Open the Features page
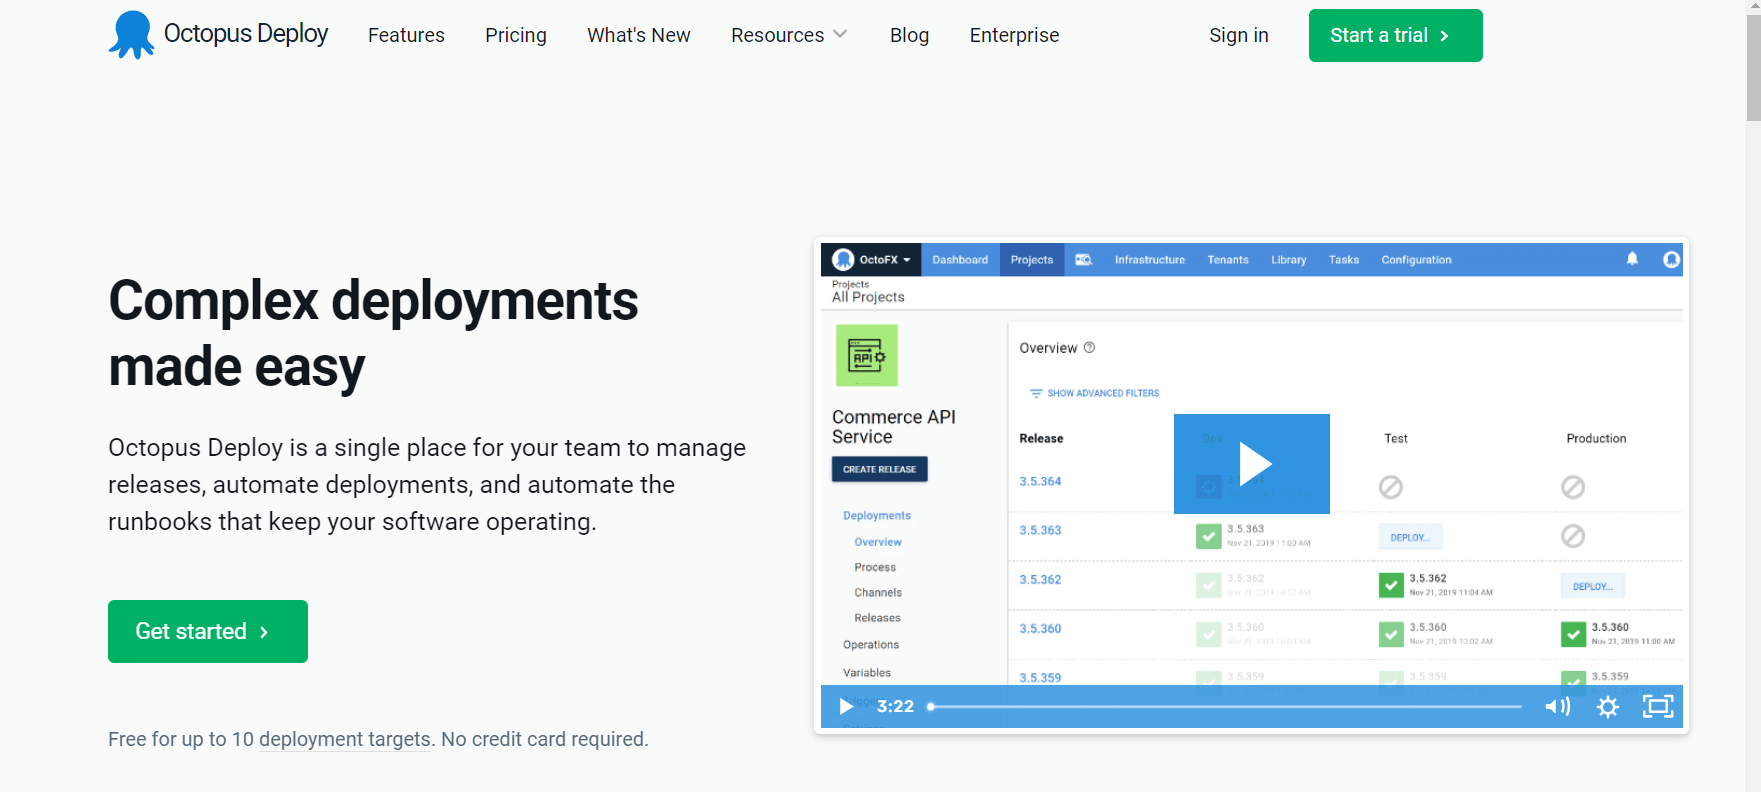Image resolution: width=1761 pixels, height=792 pixels. tap(406, 35)
